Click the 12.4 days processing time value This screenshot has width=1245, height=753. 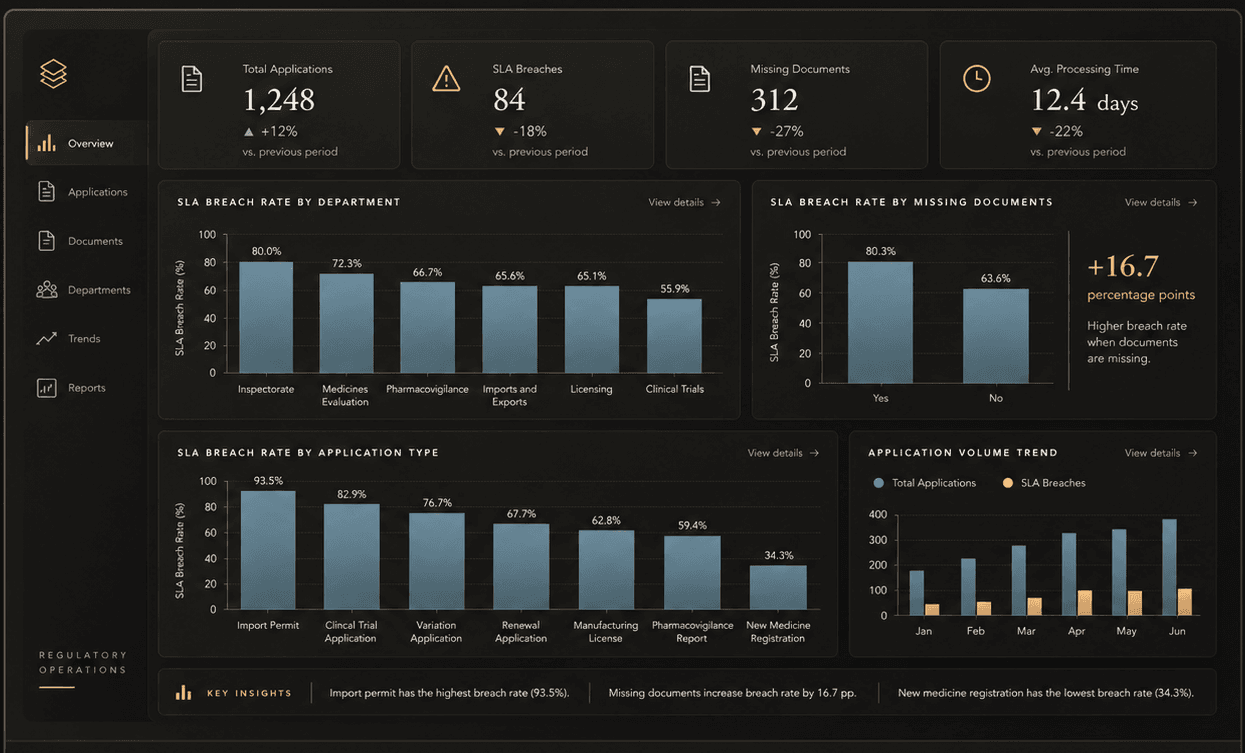(x=1084, y=100)
